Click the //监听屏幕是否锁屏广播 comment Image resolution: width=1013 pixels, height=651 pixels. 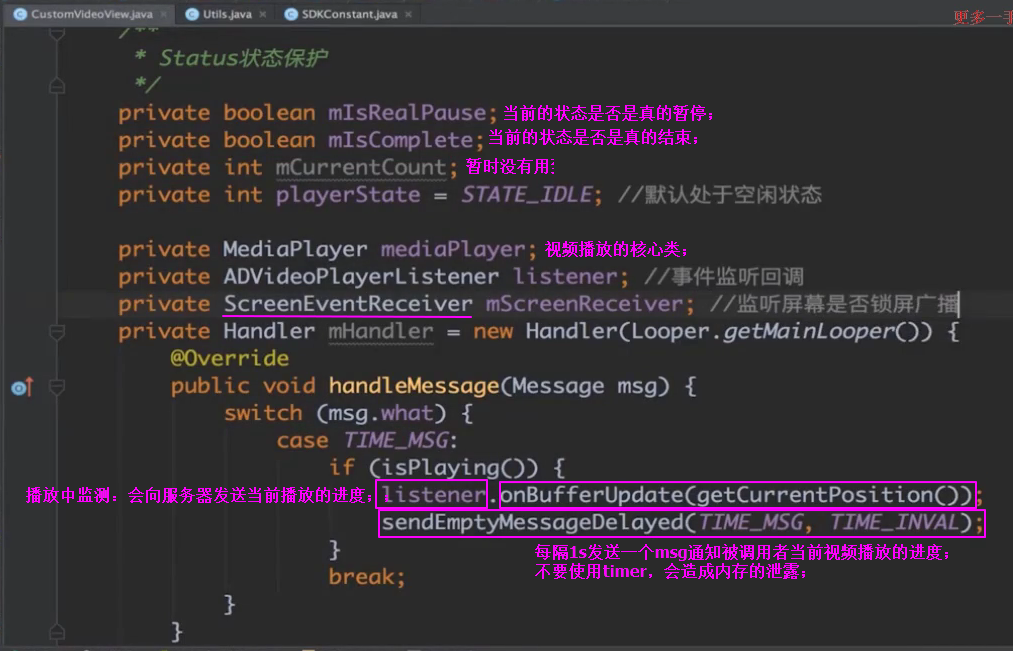[x=833, y=304]
